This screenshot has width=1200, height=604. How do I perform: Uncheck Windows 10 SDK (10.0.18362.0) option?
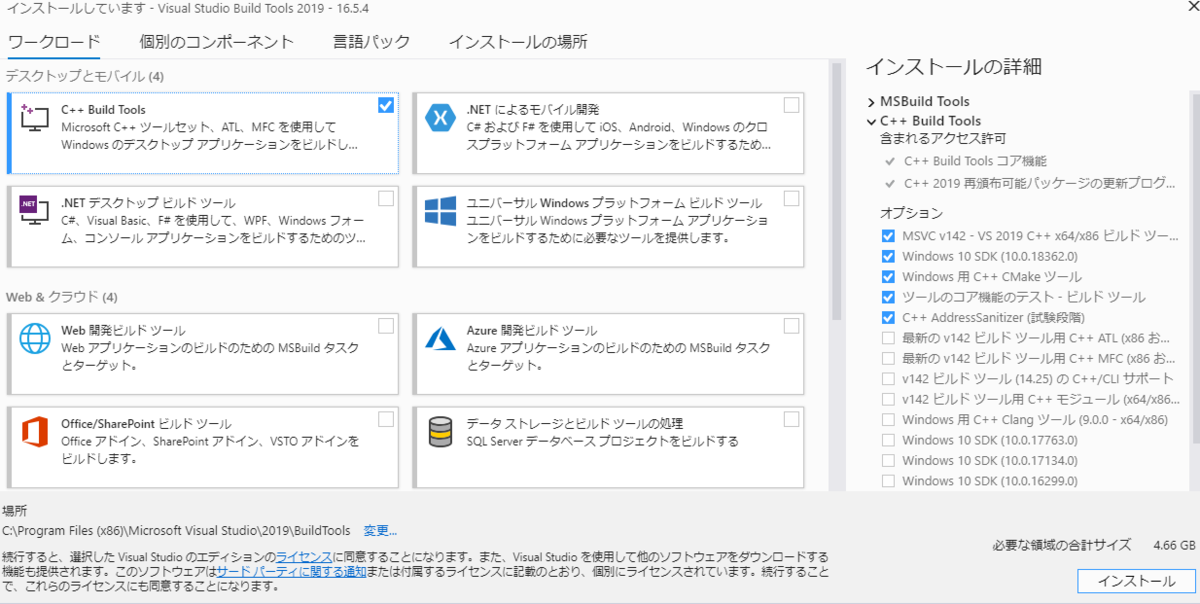tap(888, 256)
